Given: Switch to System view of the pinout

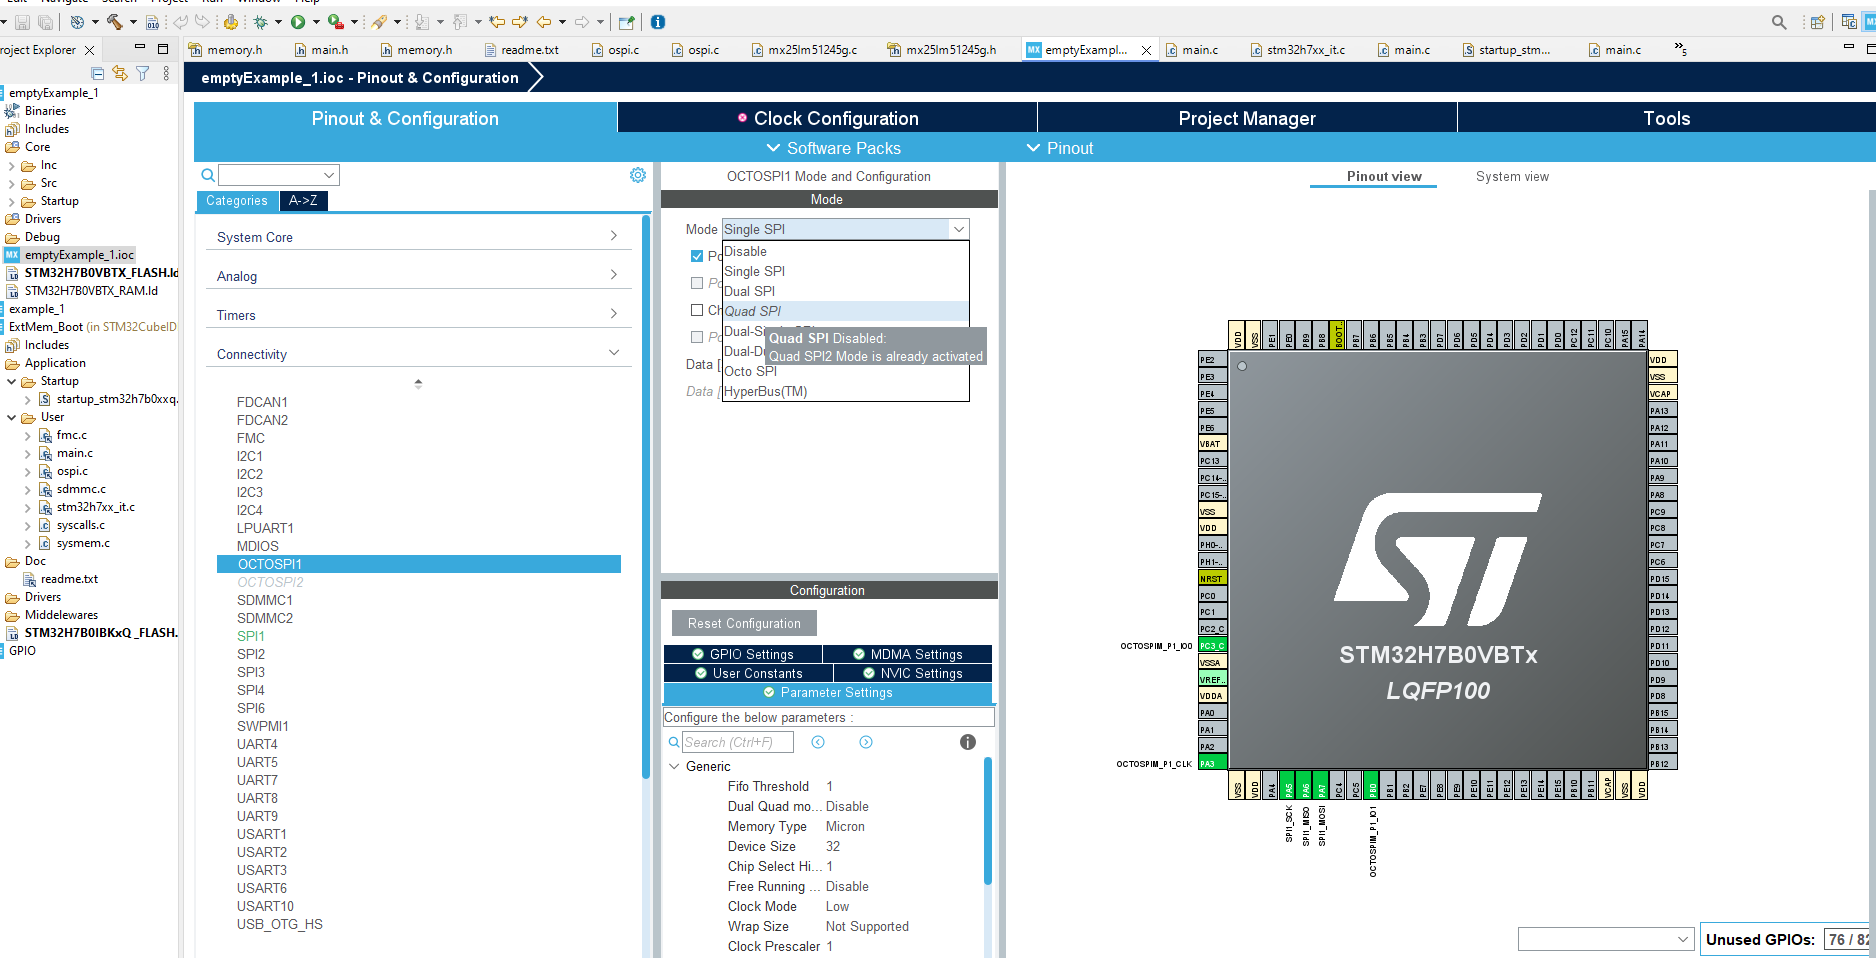Looking at the screenshot, I should [1512, 176].
